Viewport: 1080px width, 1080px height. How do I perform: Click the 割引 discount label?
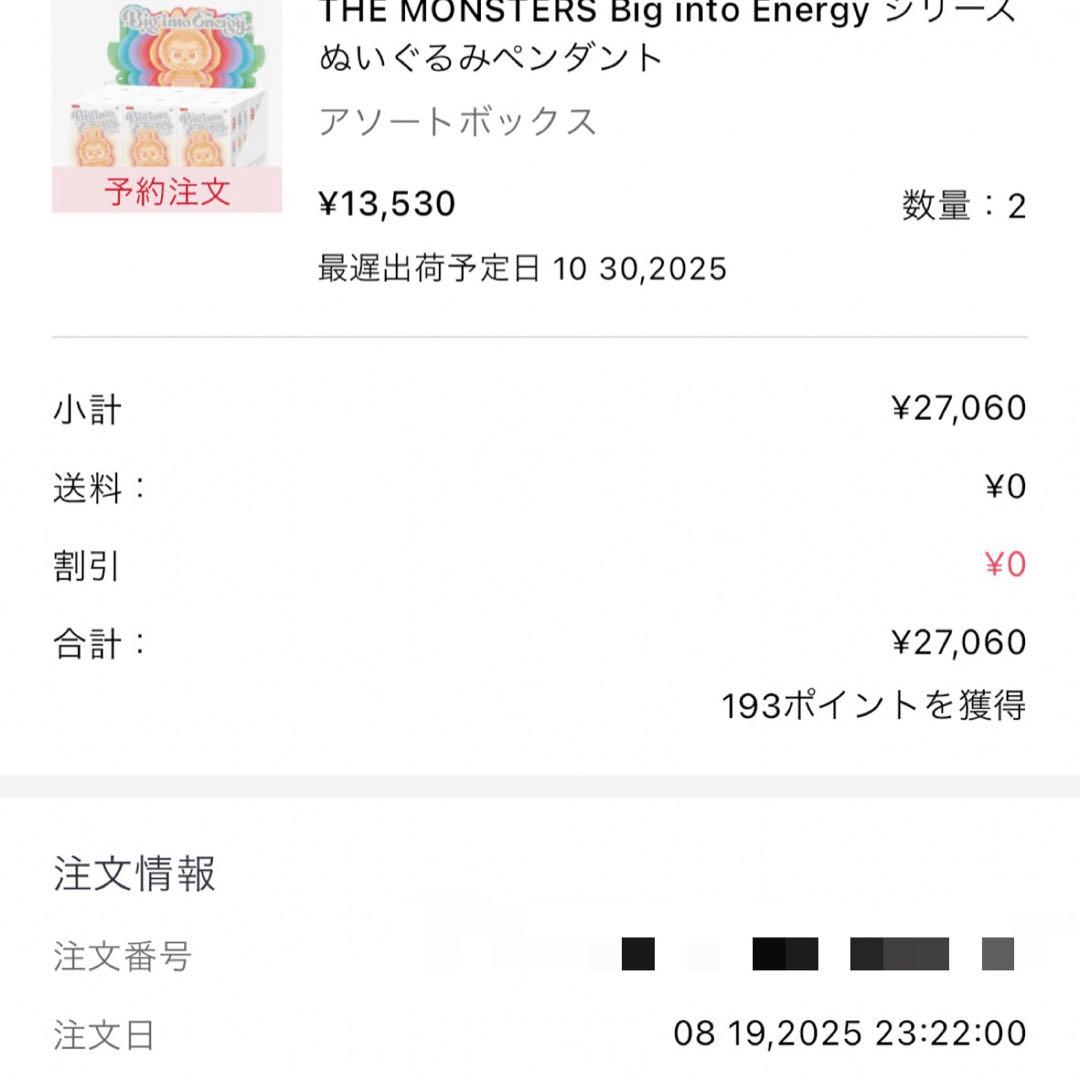pos(86,568)
